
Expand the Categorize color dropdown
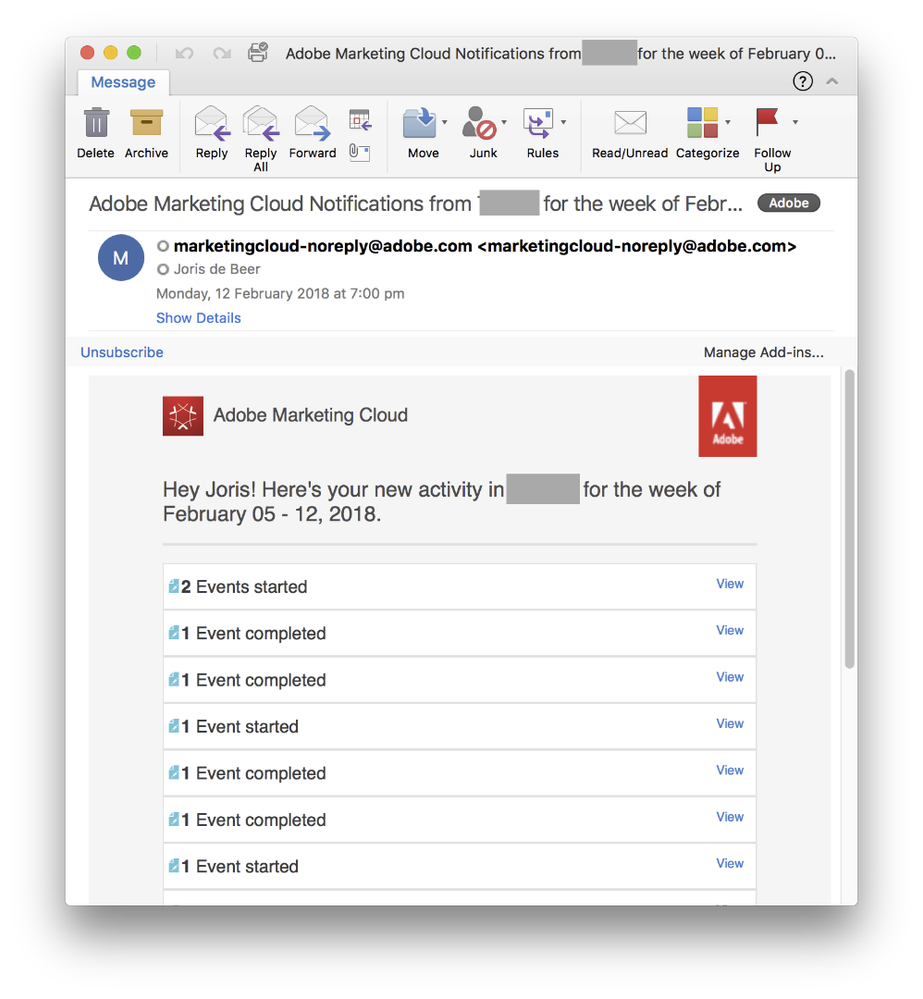727,122
